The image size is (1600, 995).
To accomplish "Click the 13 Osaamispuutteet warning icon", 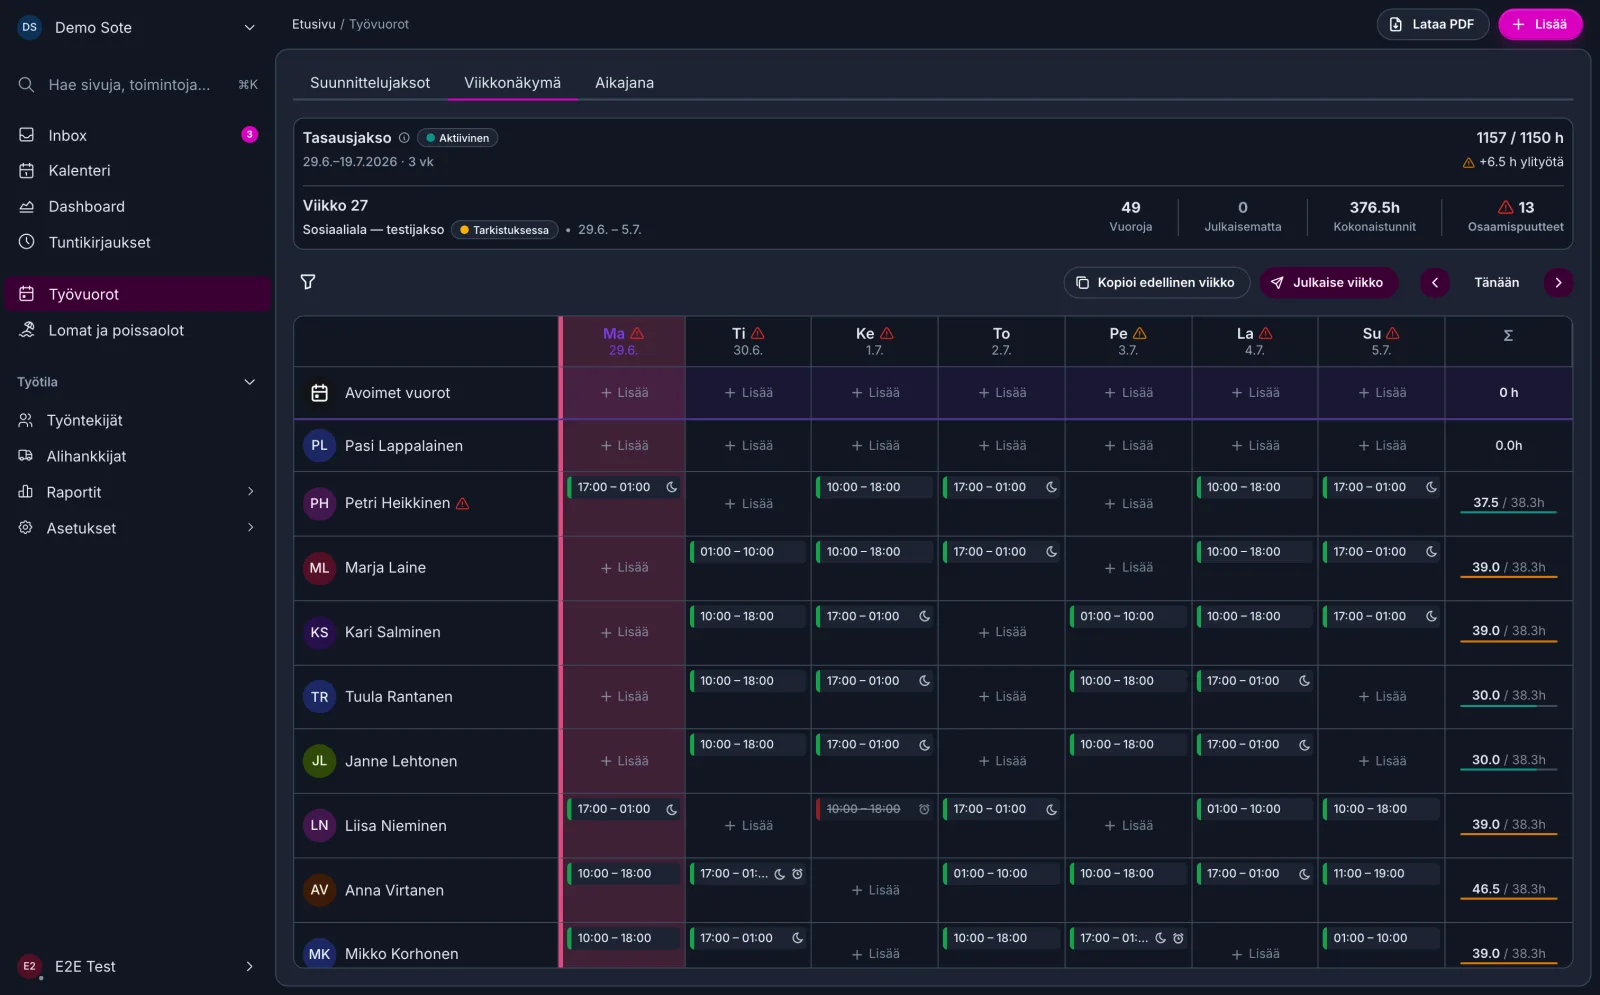I will pos(1505,208).
